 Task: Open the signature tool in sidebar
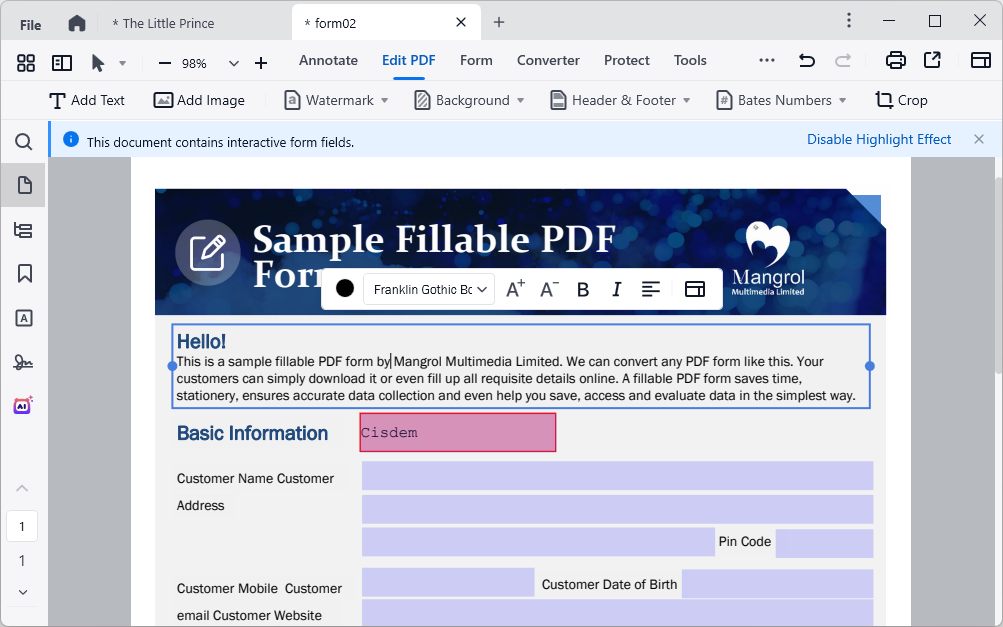tap(24, 361)
